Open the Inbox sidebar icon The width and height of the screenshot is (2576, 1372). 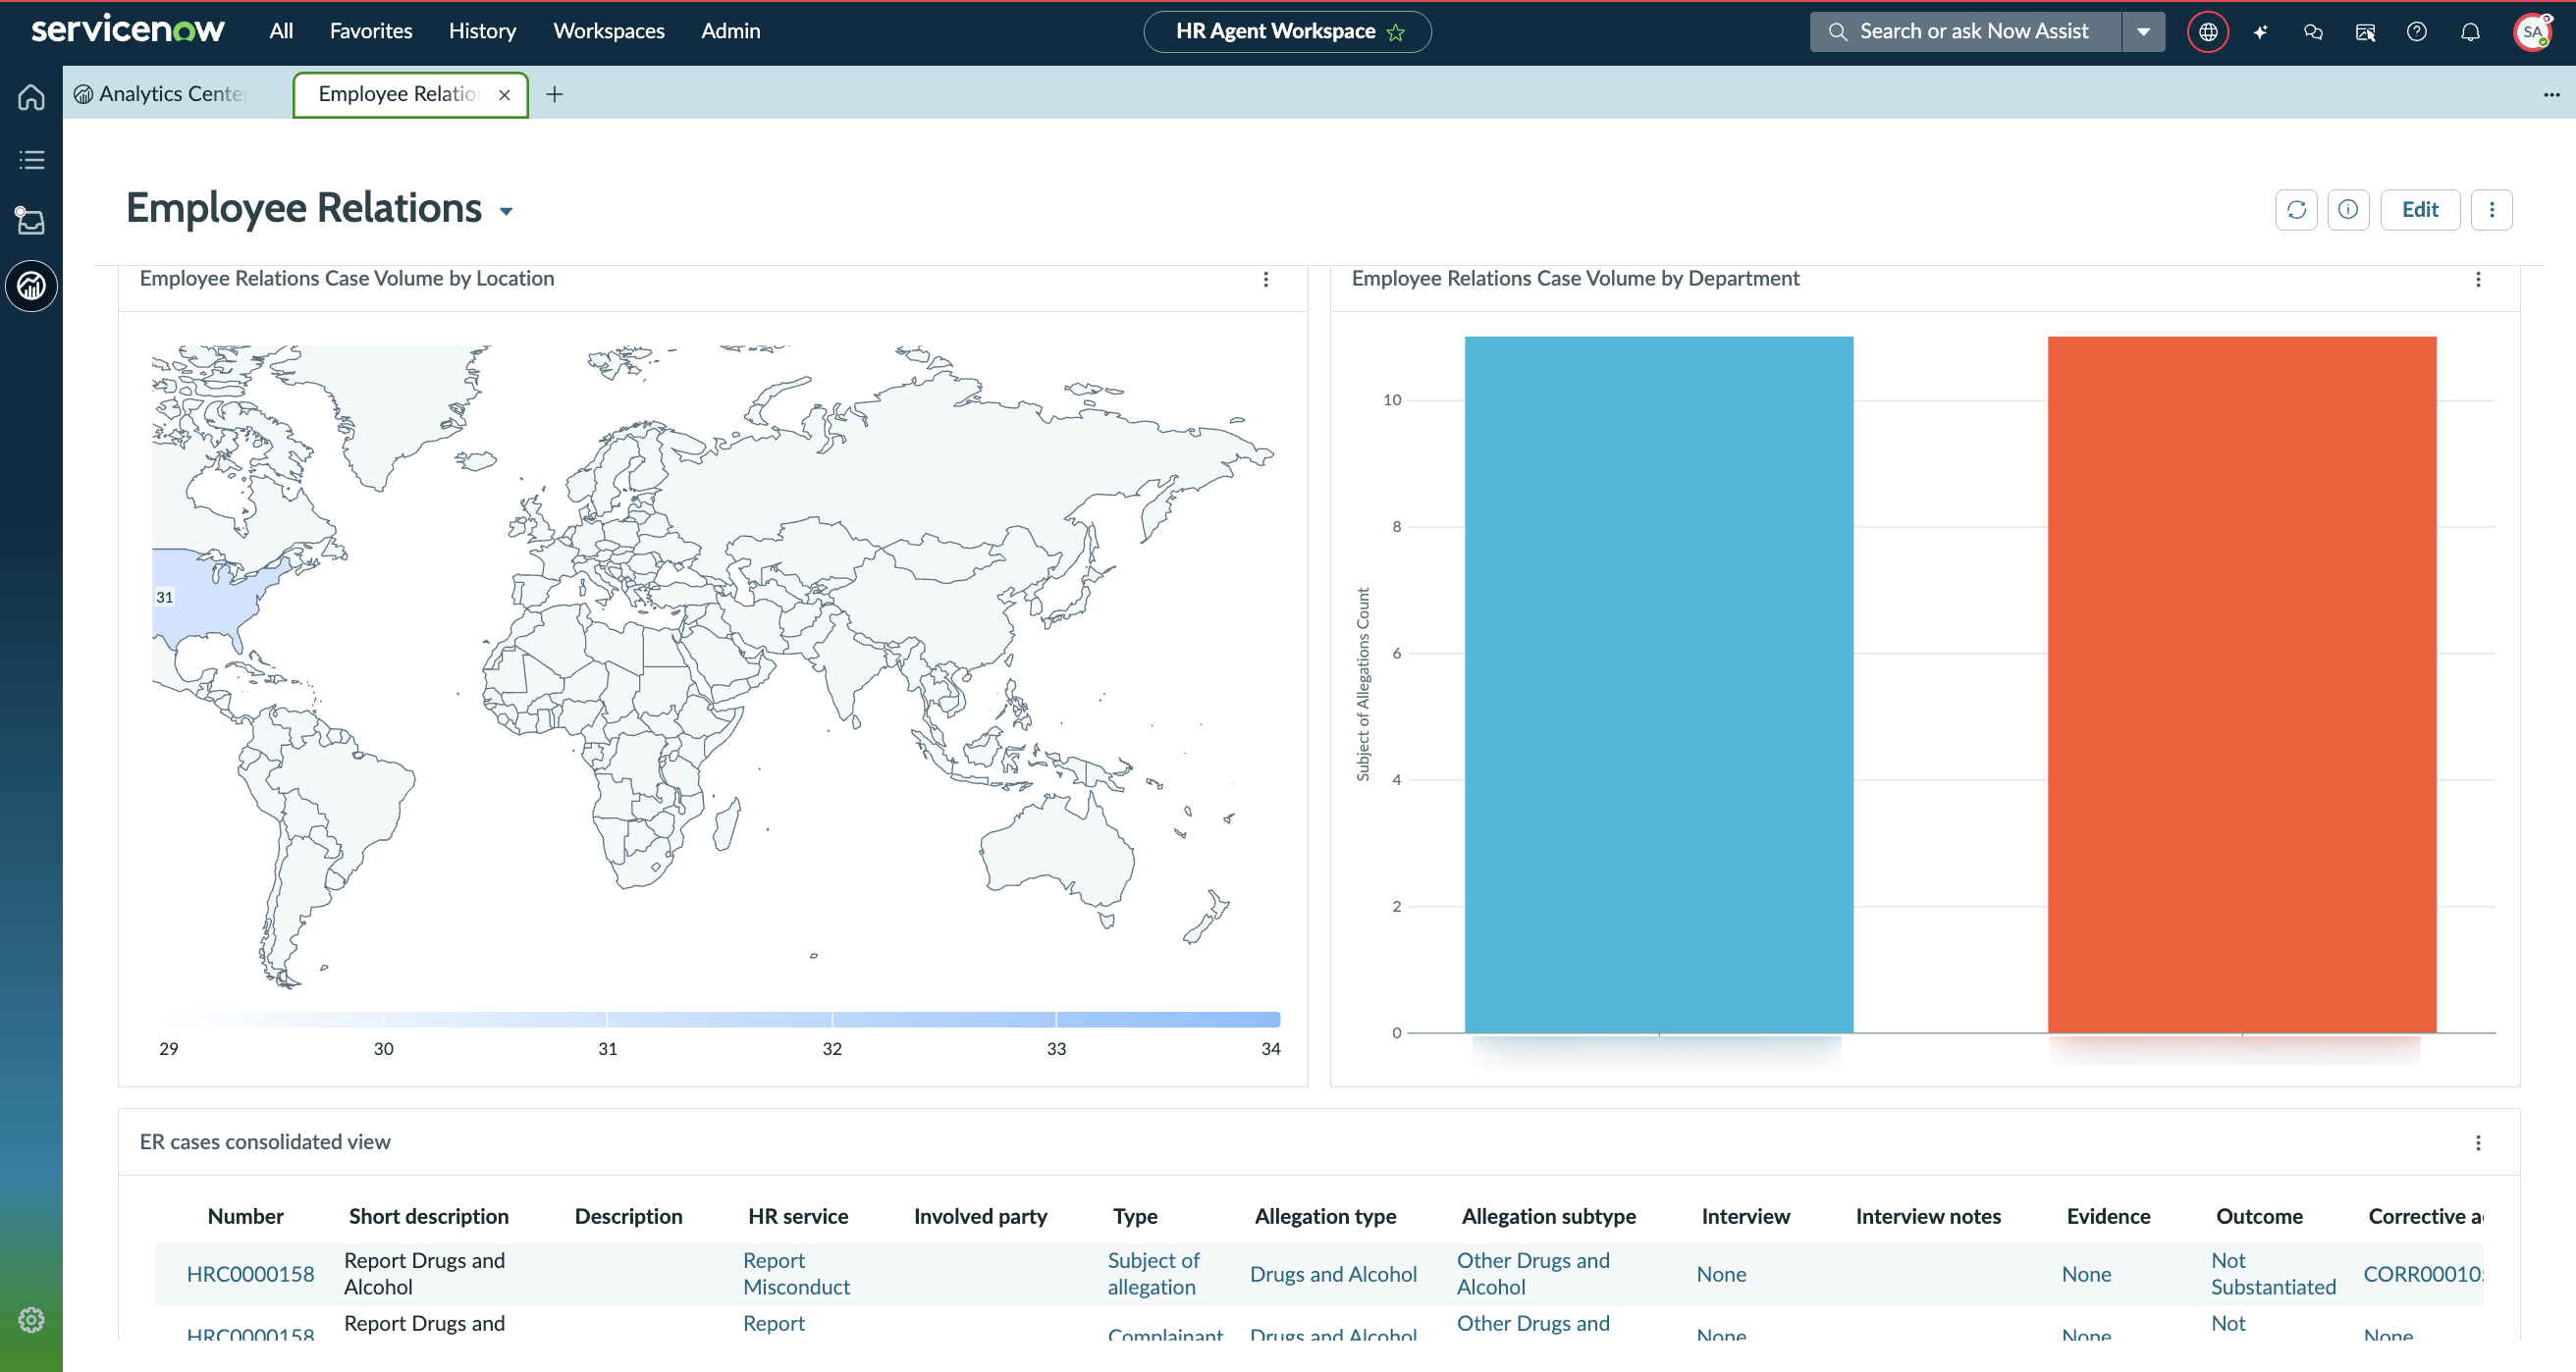coord(31,221)
